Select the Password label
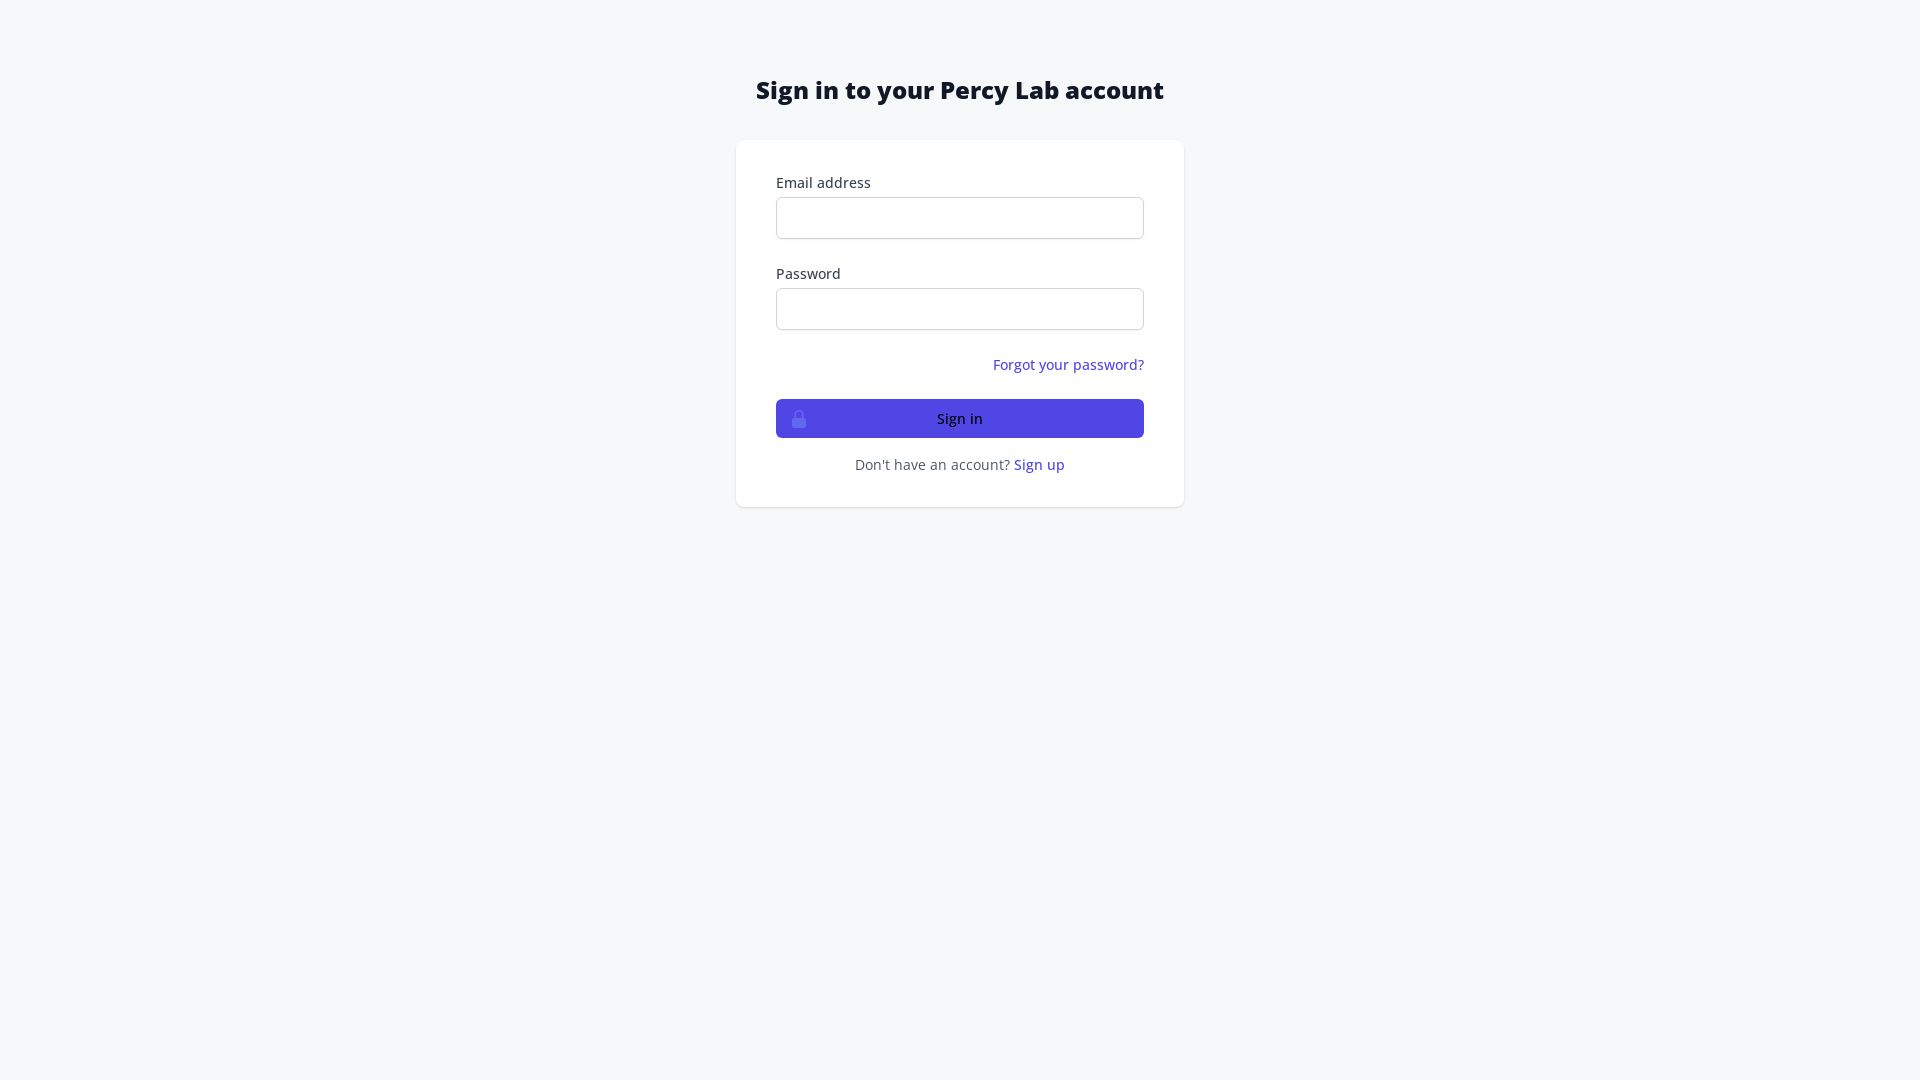Viewport: 1920px width, 1080px height. coord(807,273)
